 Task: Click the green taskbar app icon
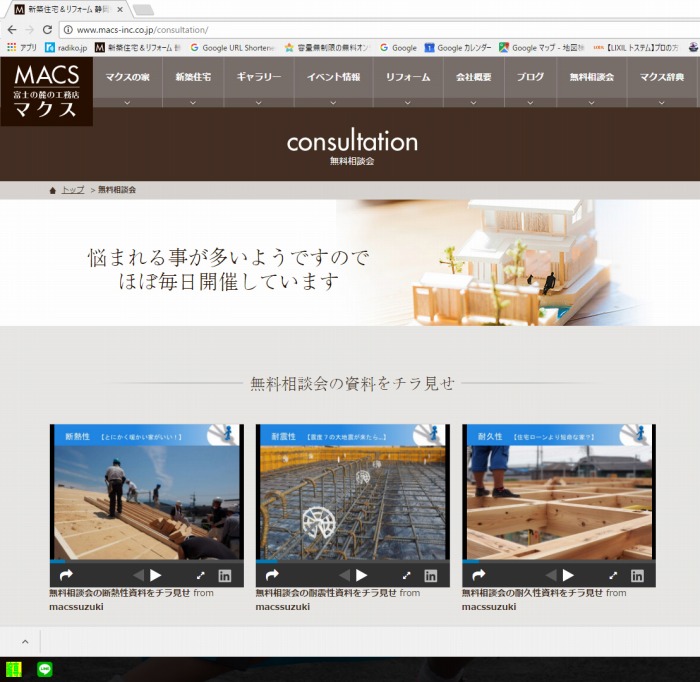pyautogui.click(x=13, y=669)
